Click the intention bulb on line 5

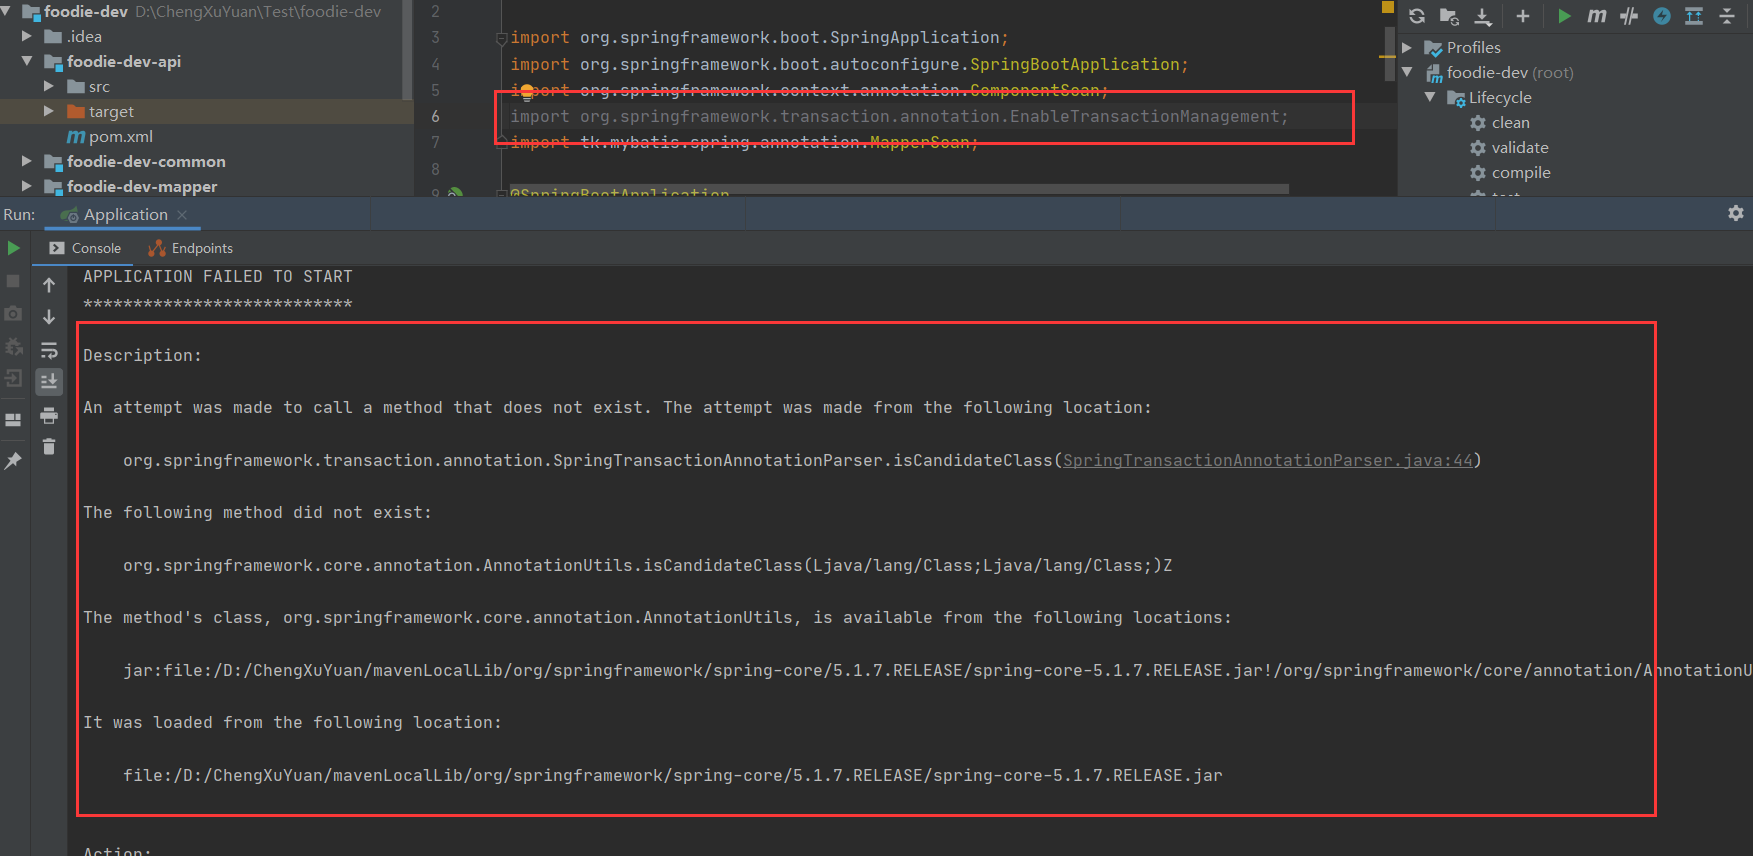click(x=527, y=91)
